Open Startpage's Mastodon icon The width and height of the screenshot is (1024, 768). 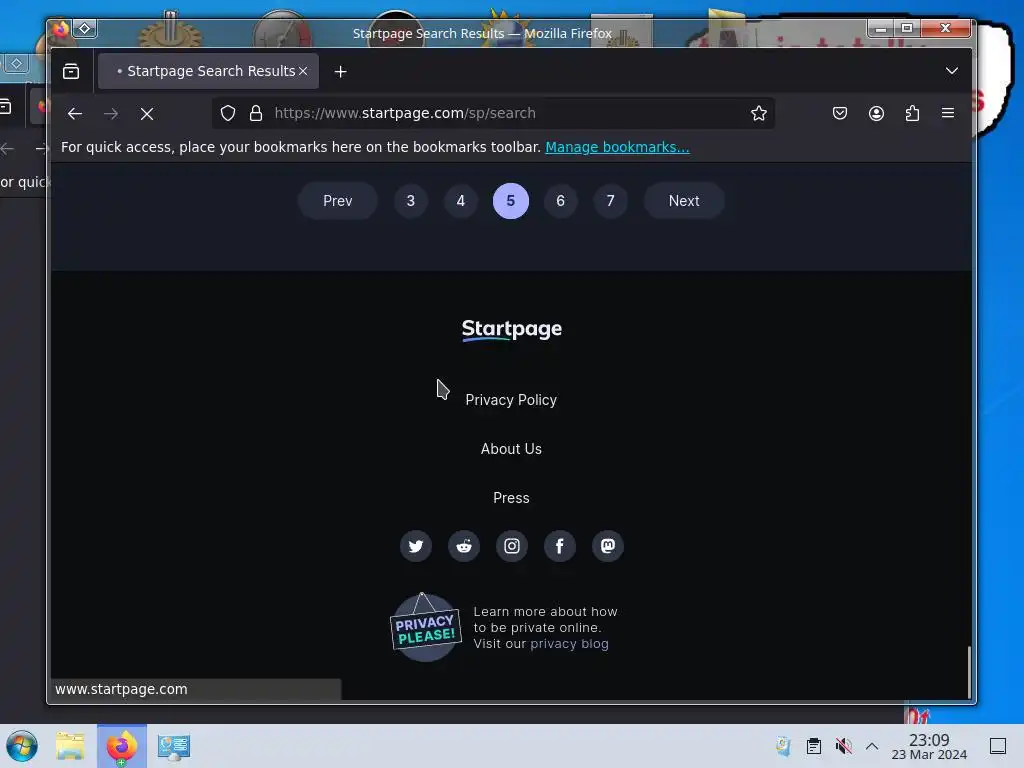pos(608,546)
